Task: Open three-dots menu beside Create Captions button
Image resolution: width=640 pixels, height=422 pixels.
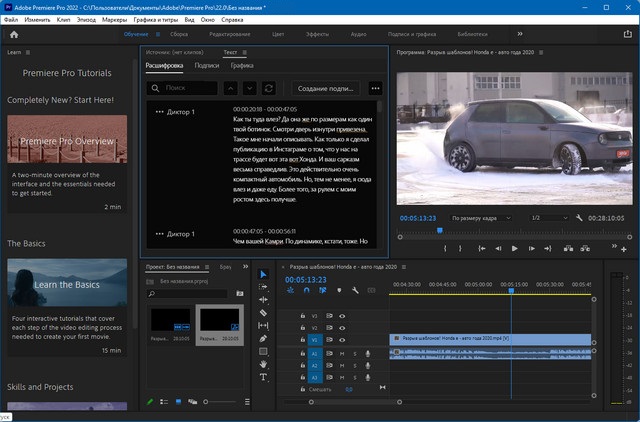Action: [x=375, y=88]
